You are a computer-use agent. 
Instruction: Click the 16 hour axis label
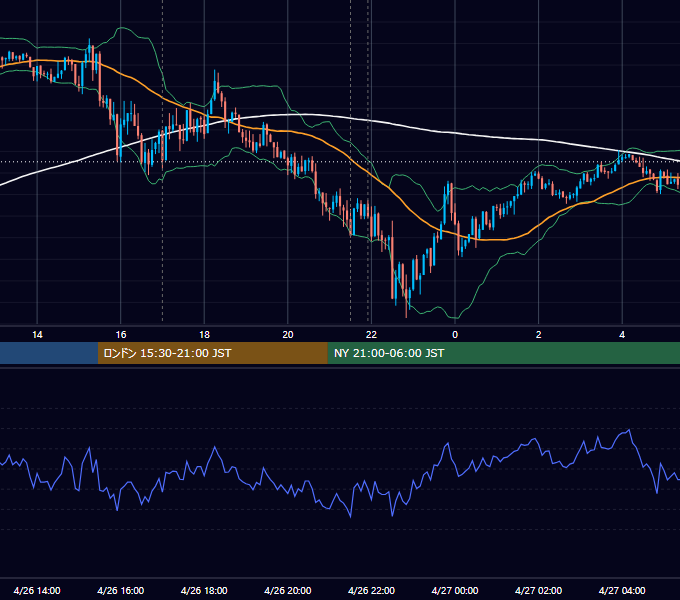(121, 335)
